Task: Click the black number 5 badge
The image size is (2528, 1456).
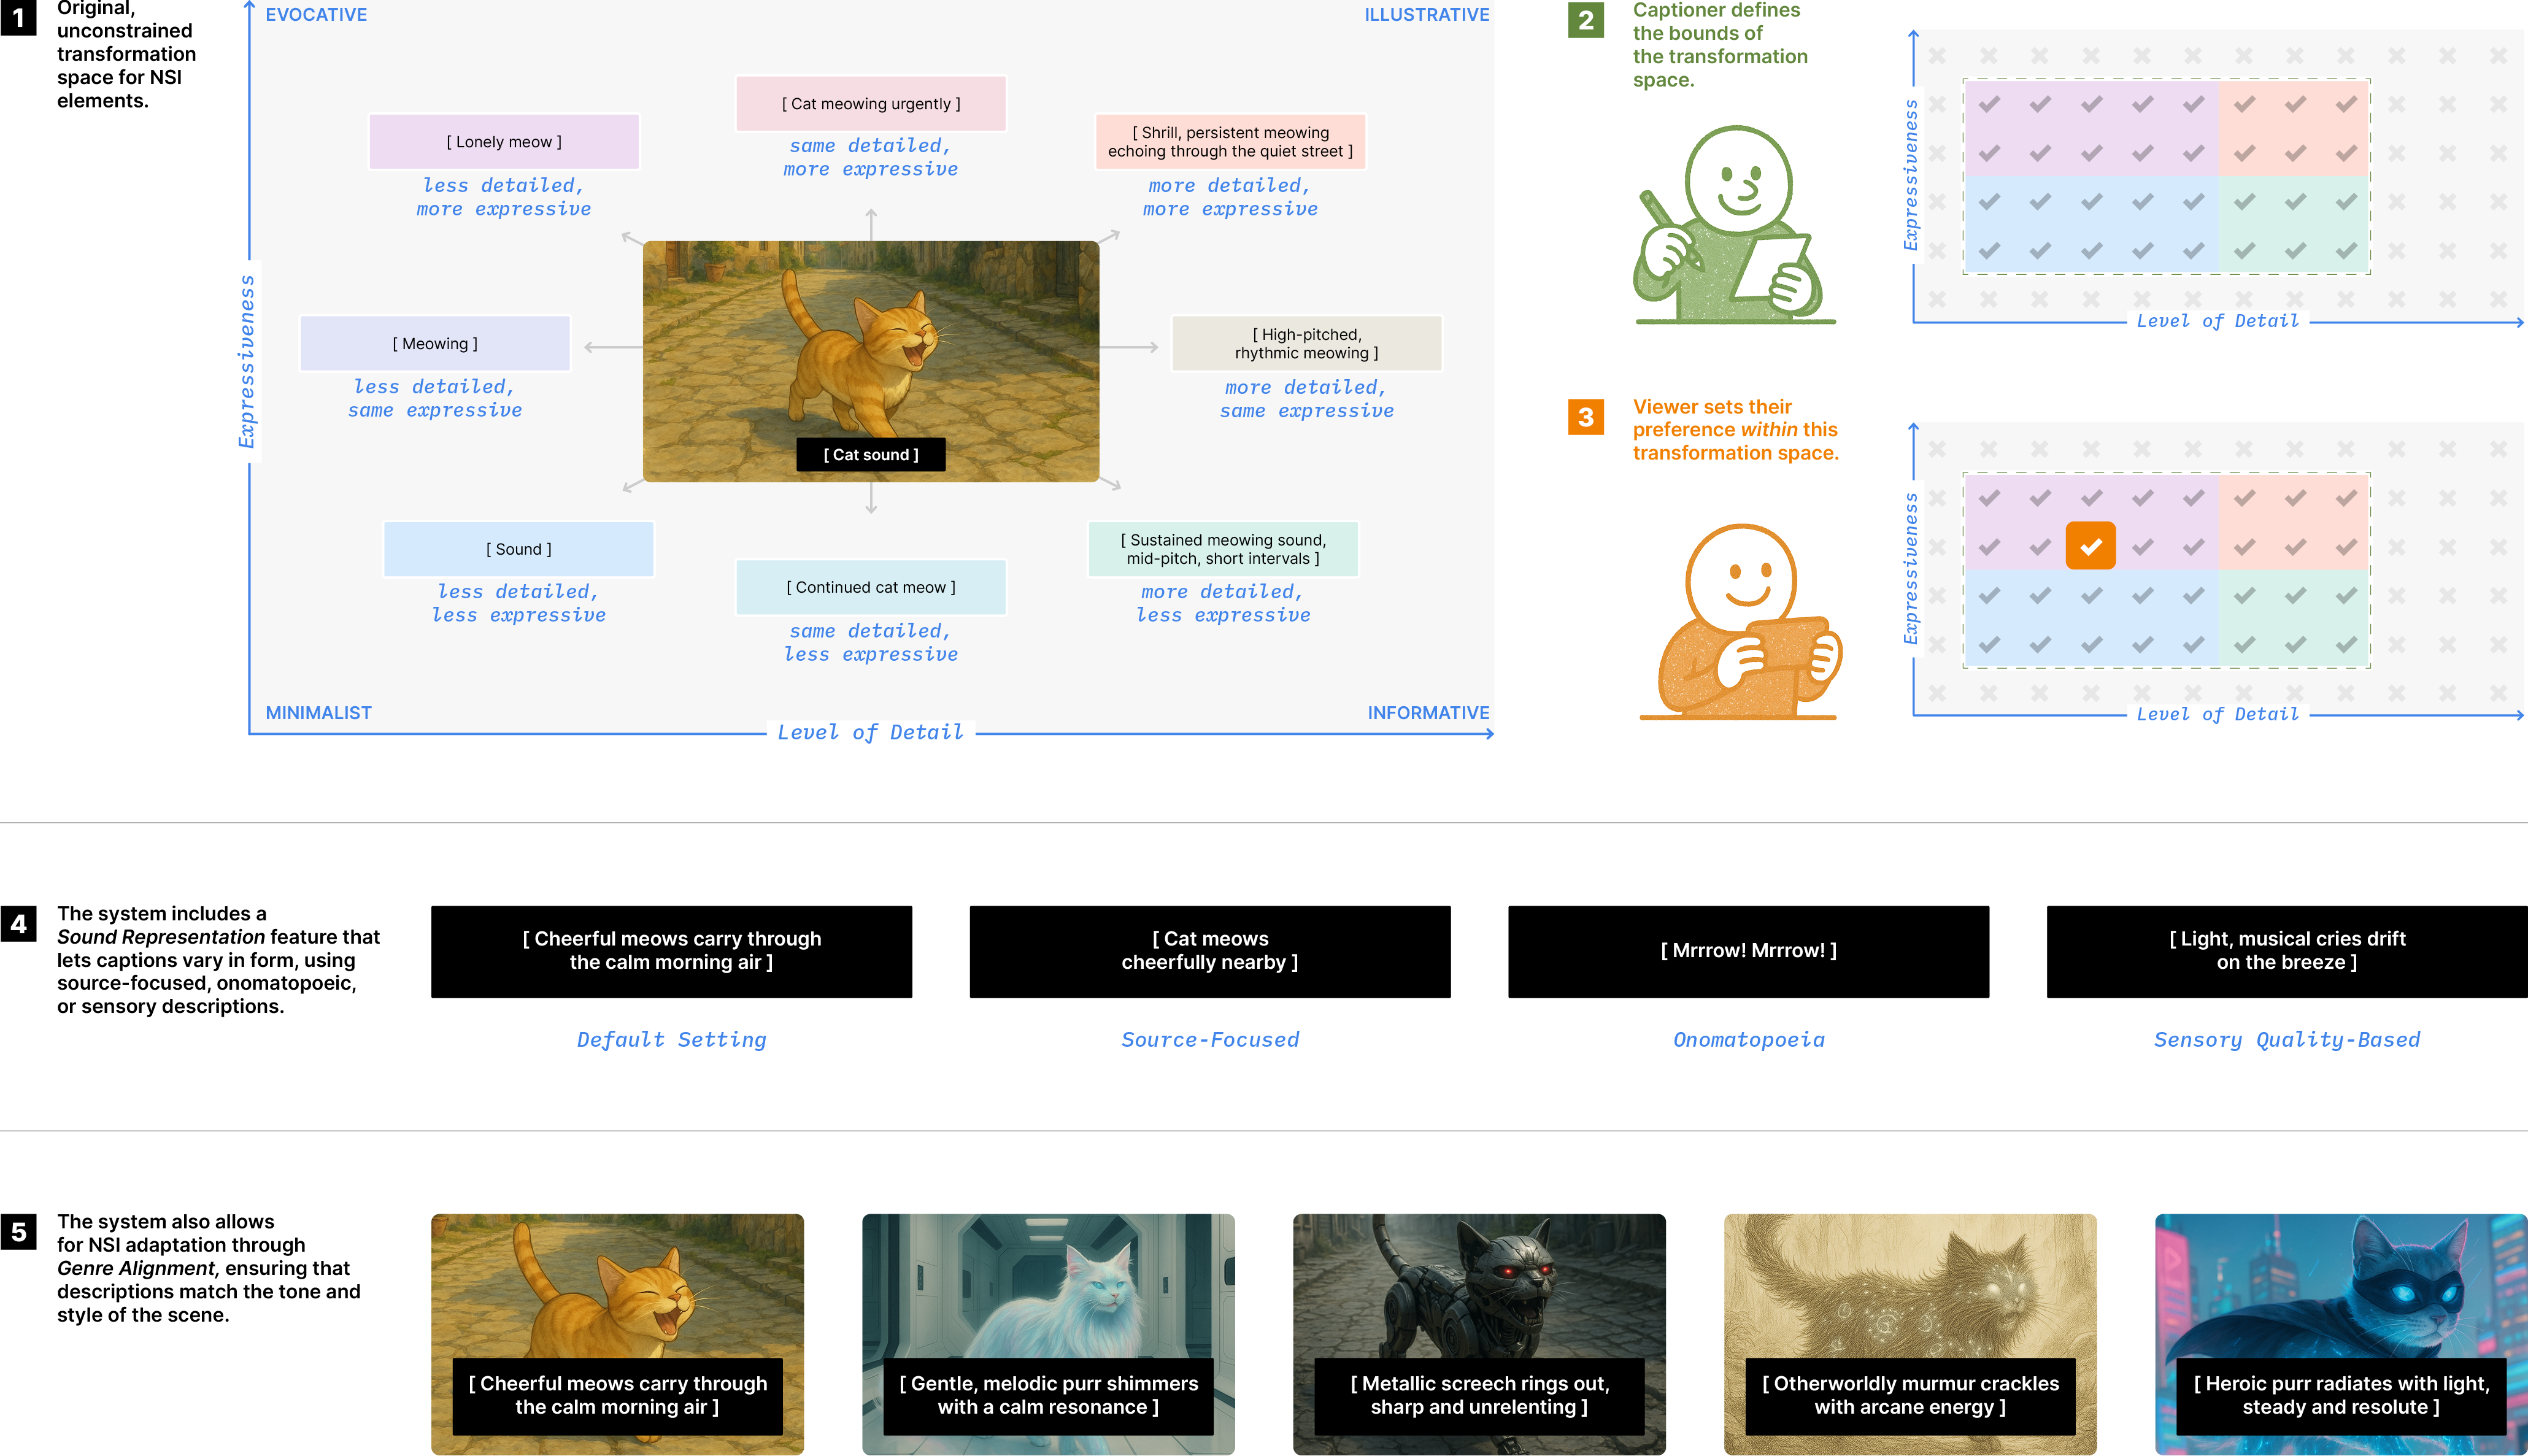Action: click(x=19, y=1232)
